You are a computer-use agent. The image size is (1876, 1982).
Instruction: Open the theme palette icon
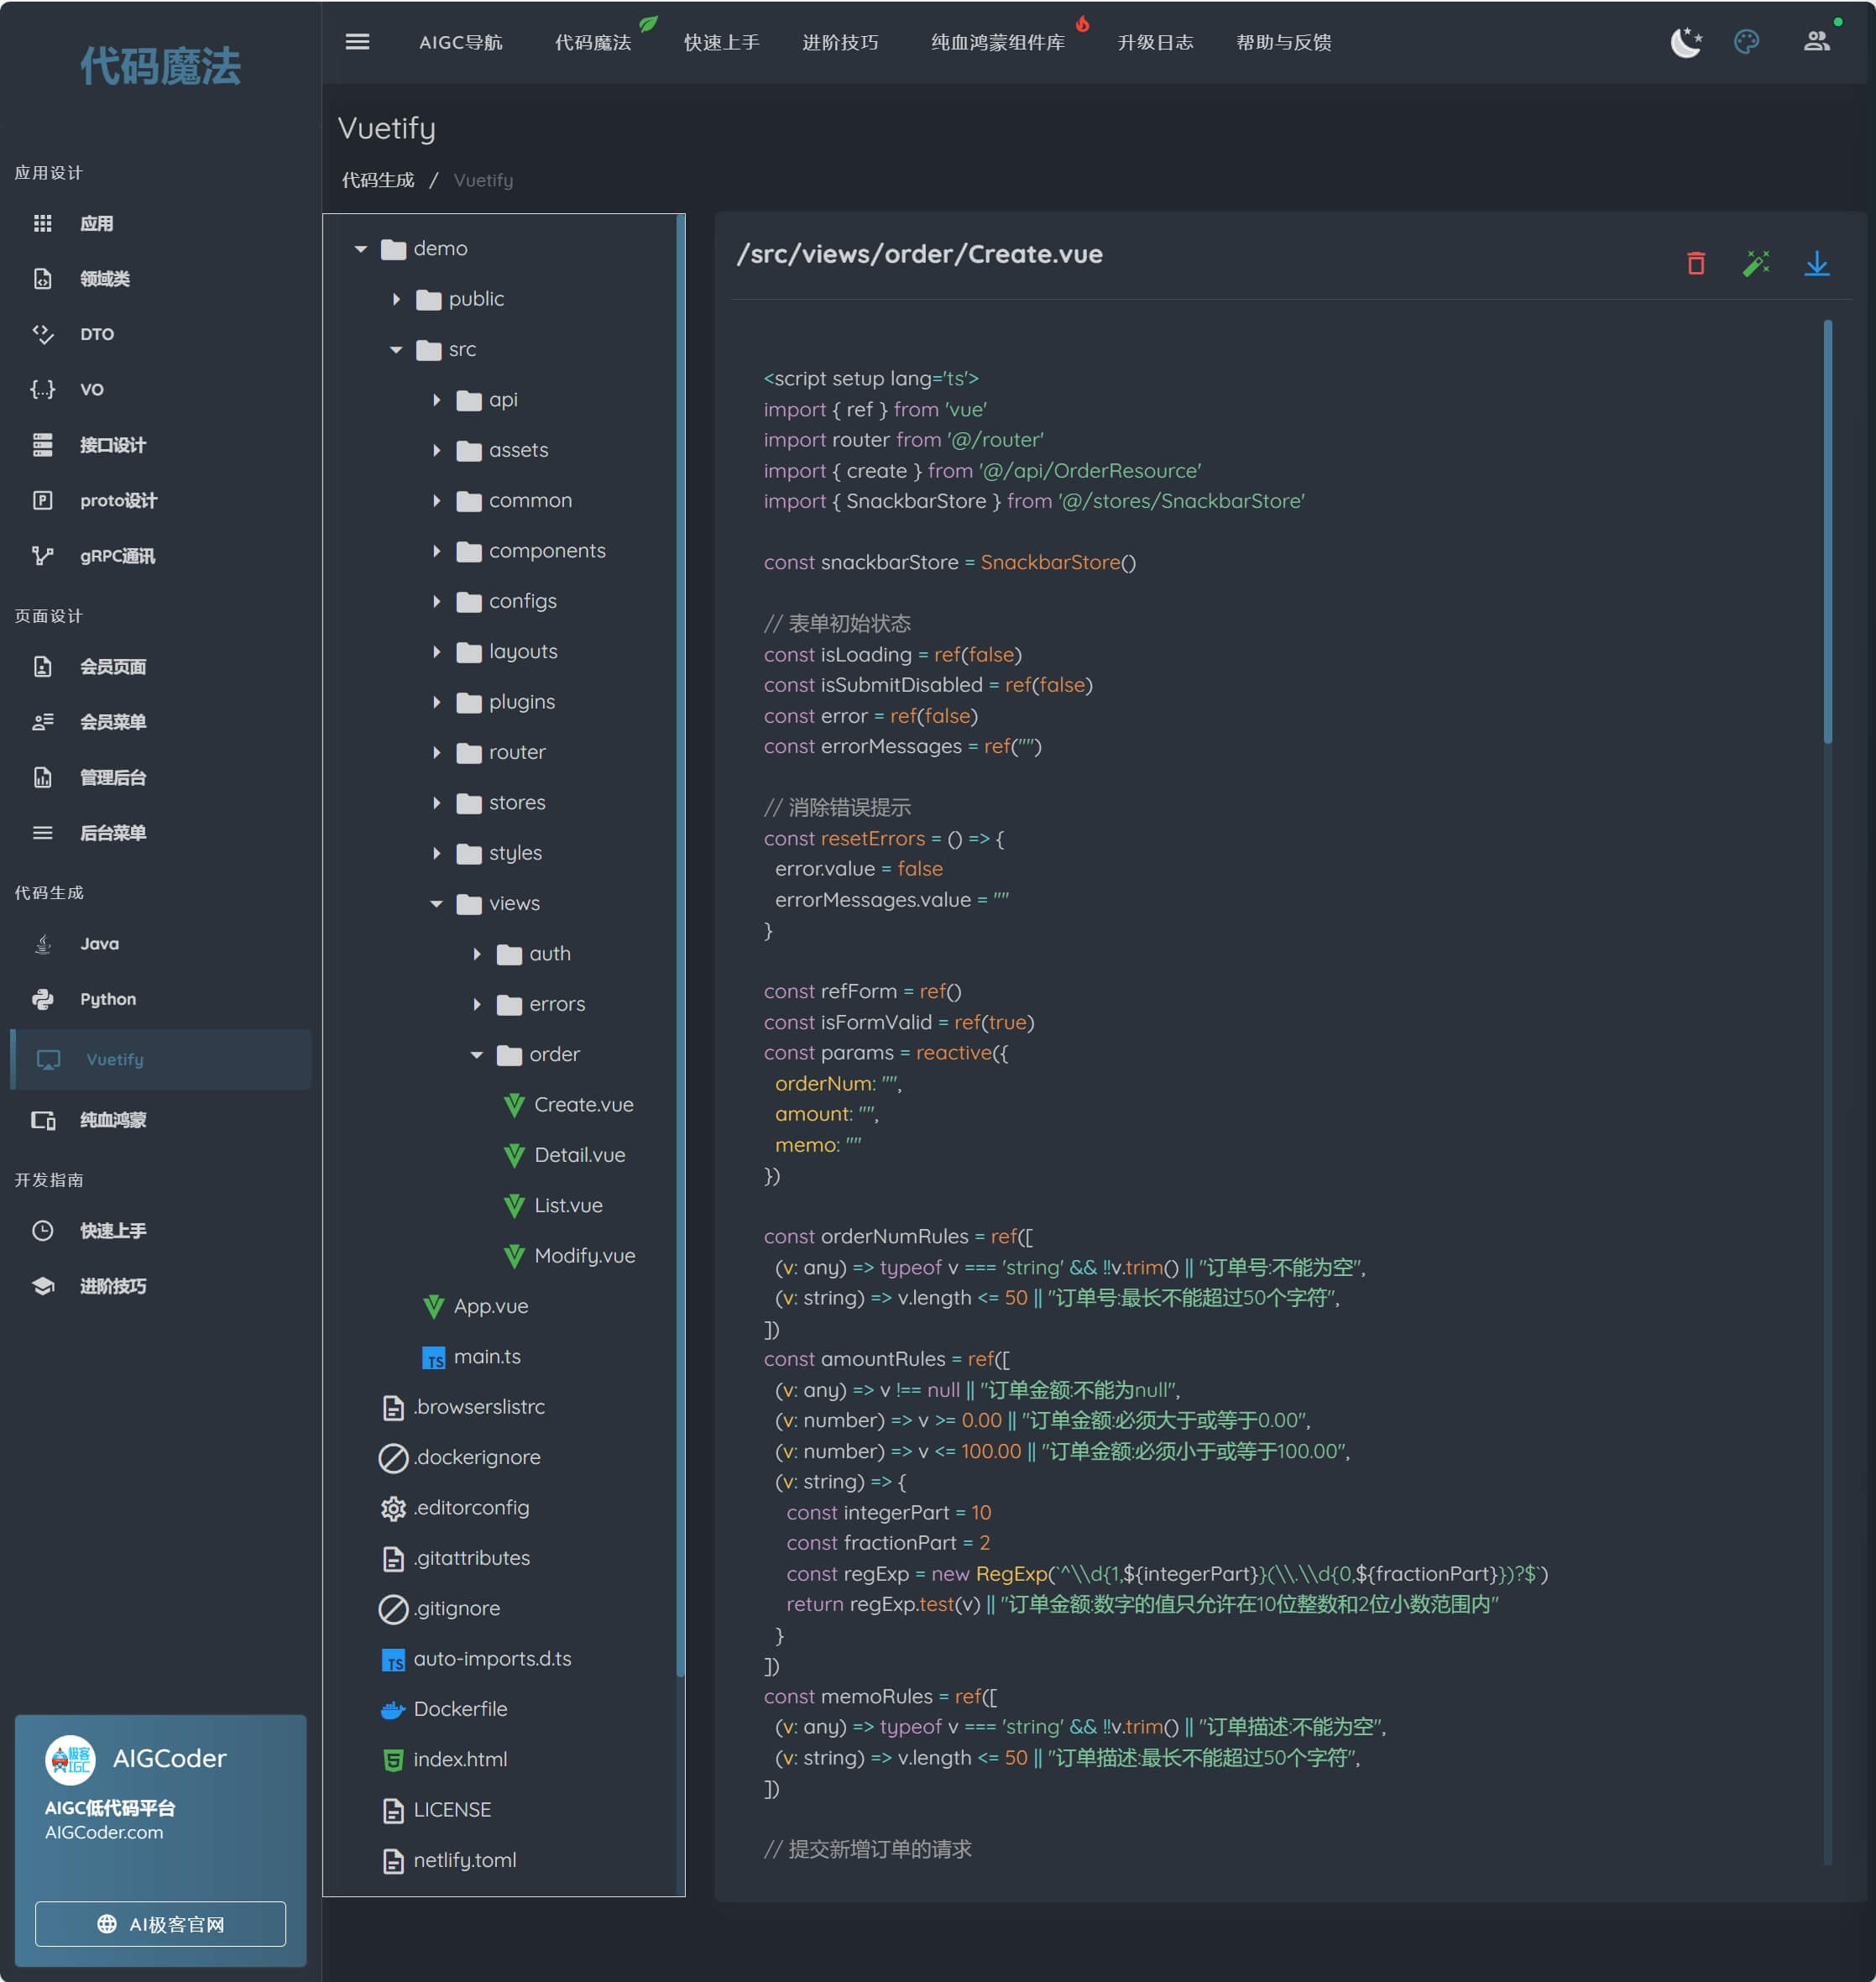tap(1746, 42)
